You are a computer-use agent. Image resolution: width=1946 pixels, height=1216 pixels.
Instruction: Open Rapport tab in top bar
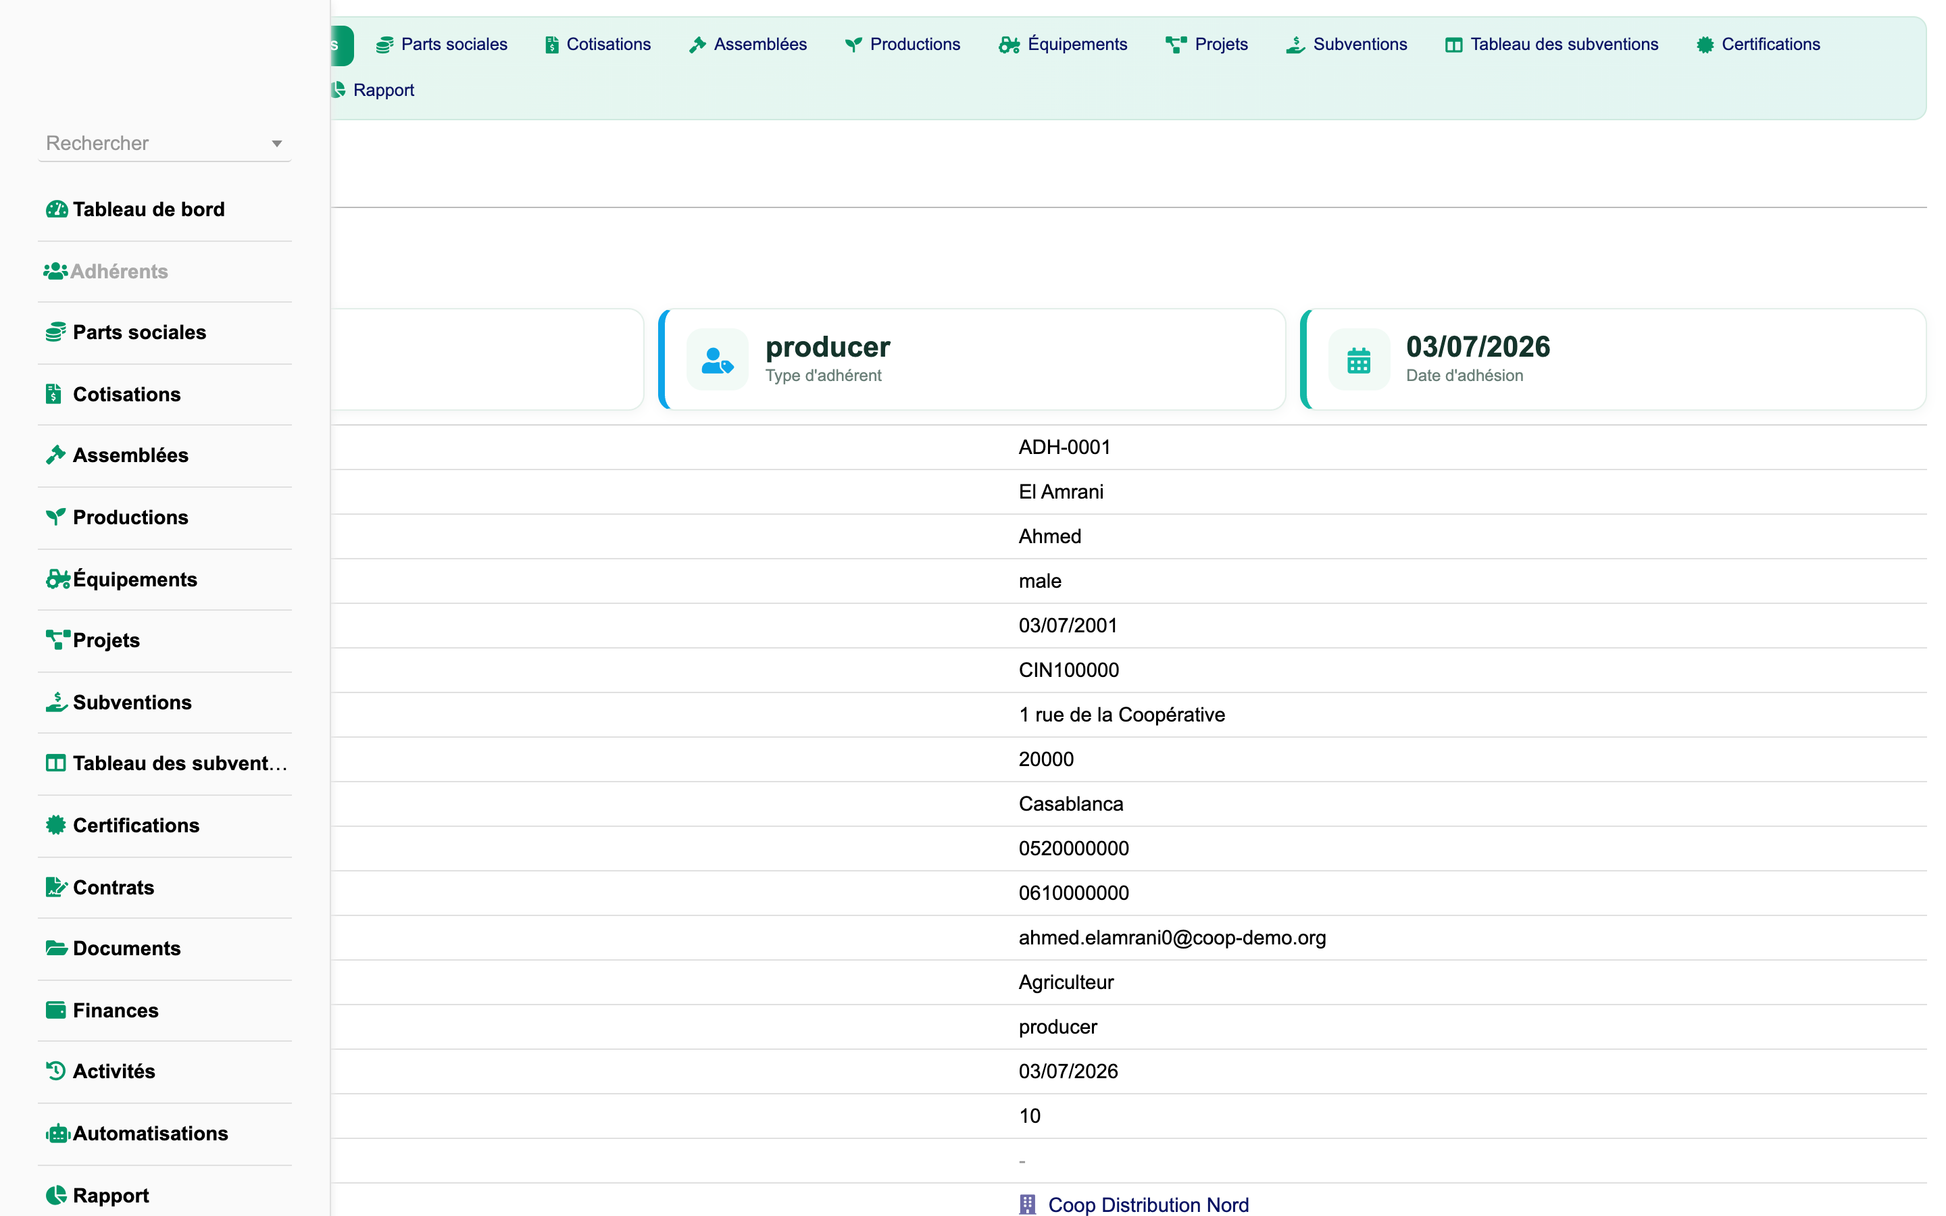pyautogui.click(x=372, y=90)
